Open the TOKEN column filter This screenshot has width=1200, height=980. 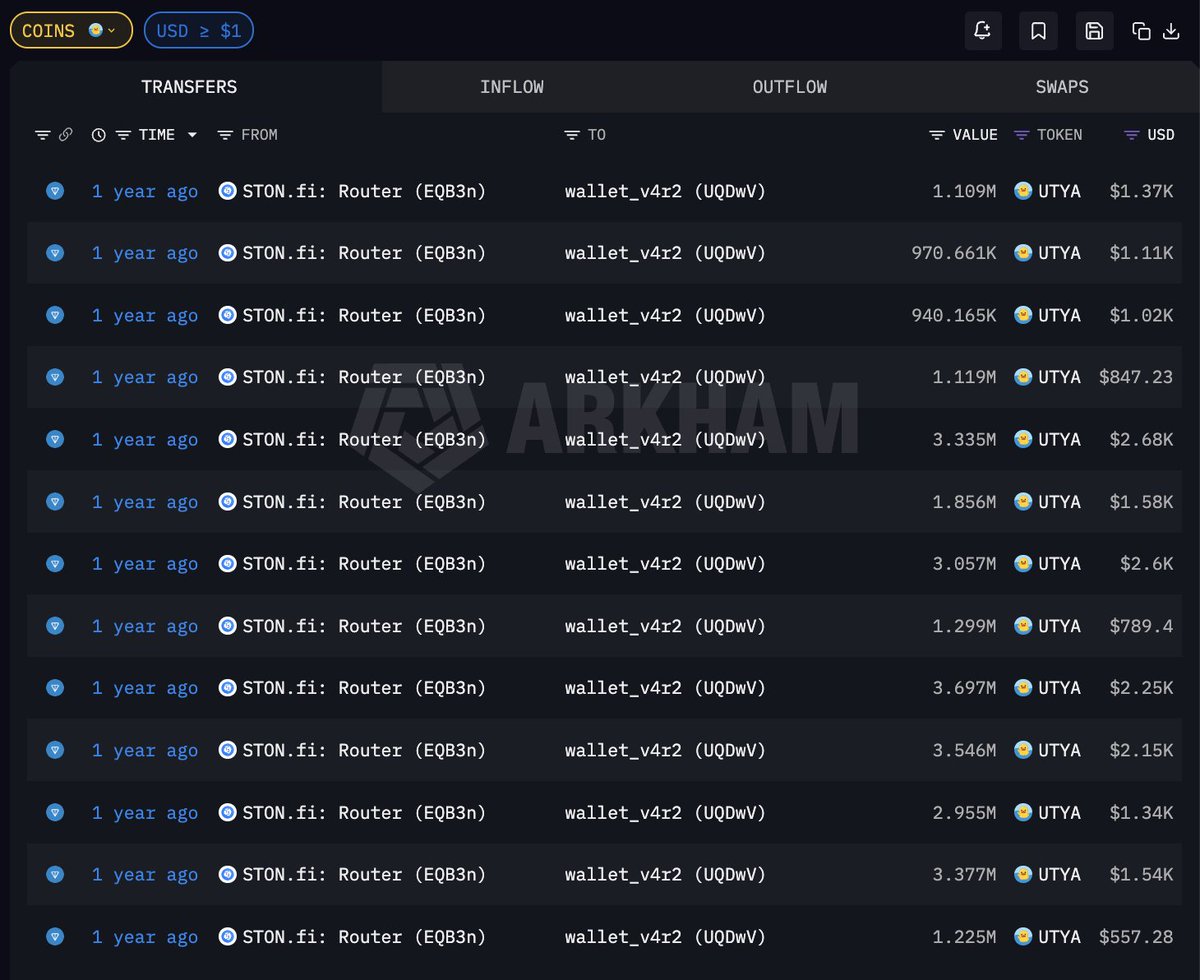click(1021, 135)
